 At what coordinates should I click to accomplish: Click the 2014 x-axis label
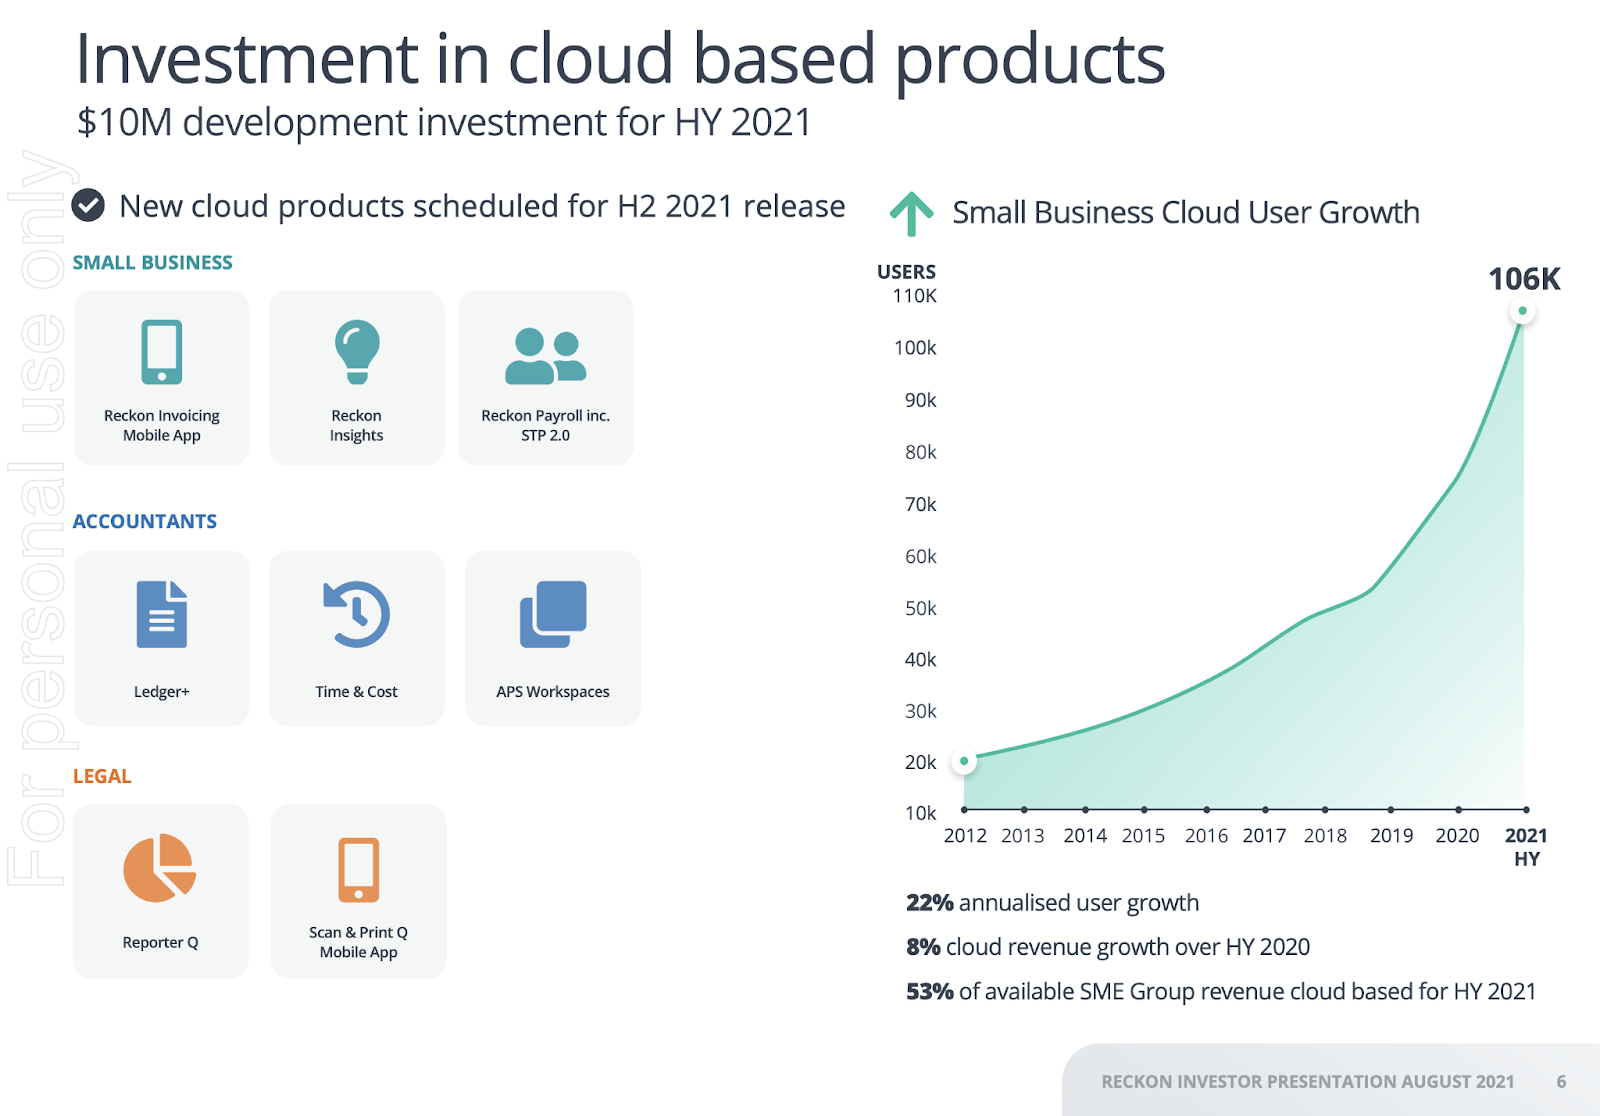pyautogui.click(x=1085, y=835)
